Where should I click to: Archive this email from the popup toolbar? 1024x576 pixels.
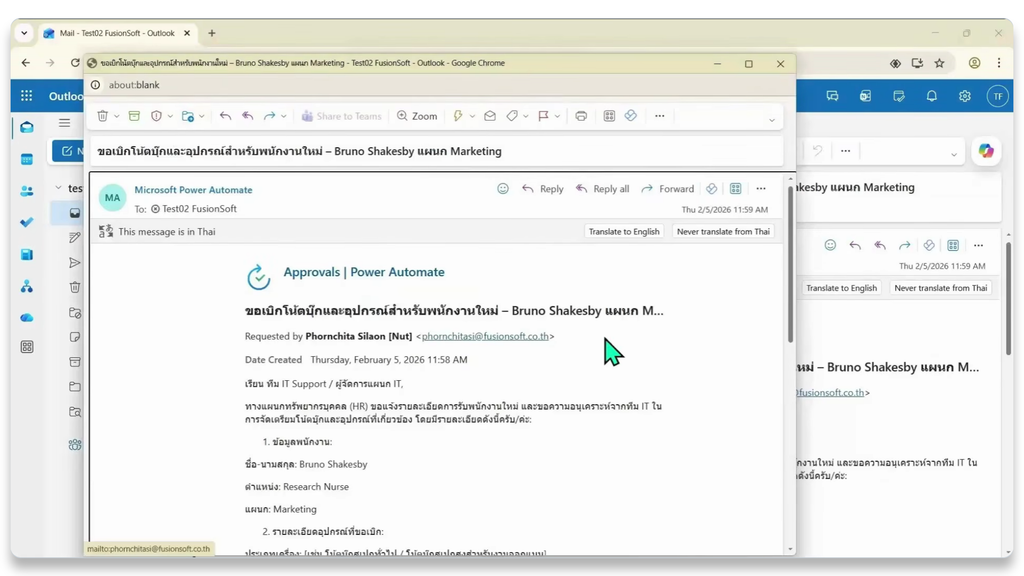coord(134,116)
